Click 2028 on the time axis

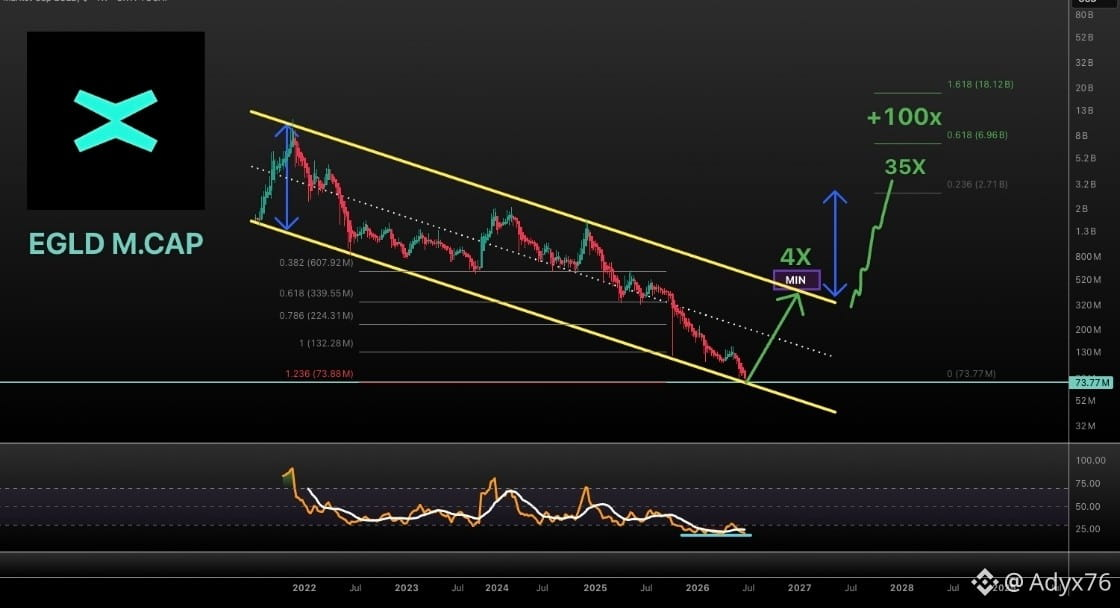[901, 587]
